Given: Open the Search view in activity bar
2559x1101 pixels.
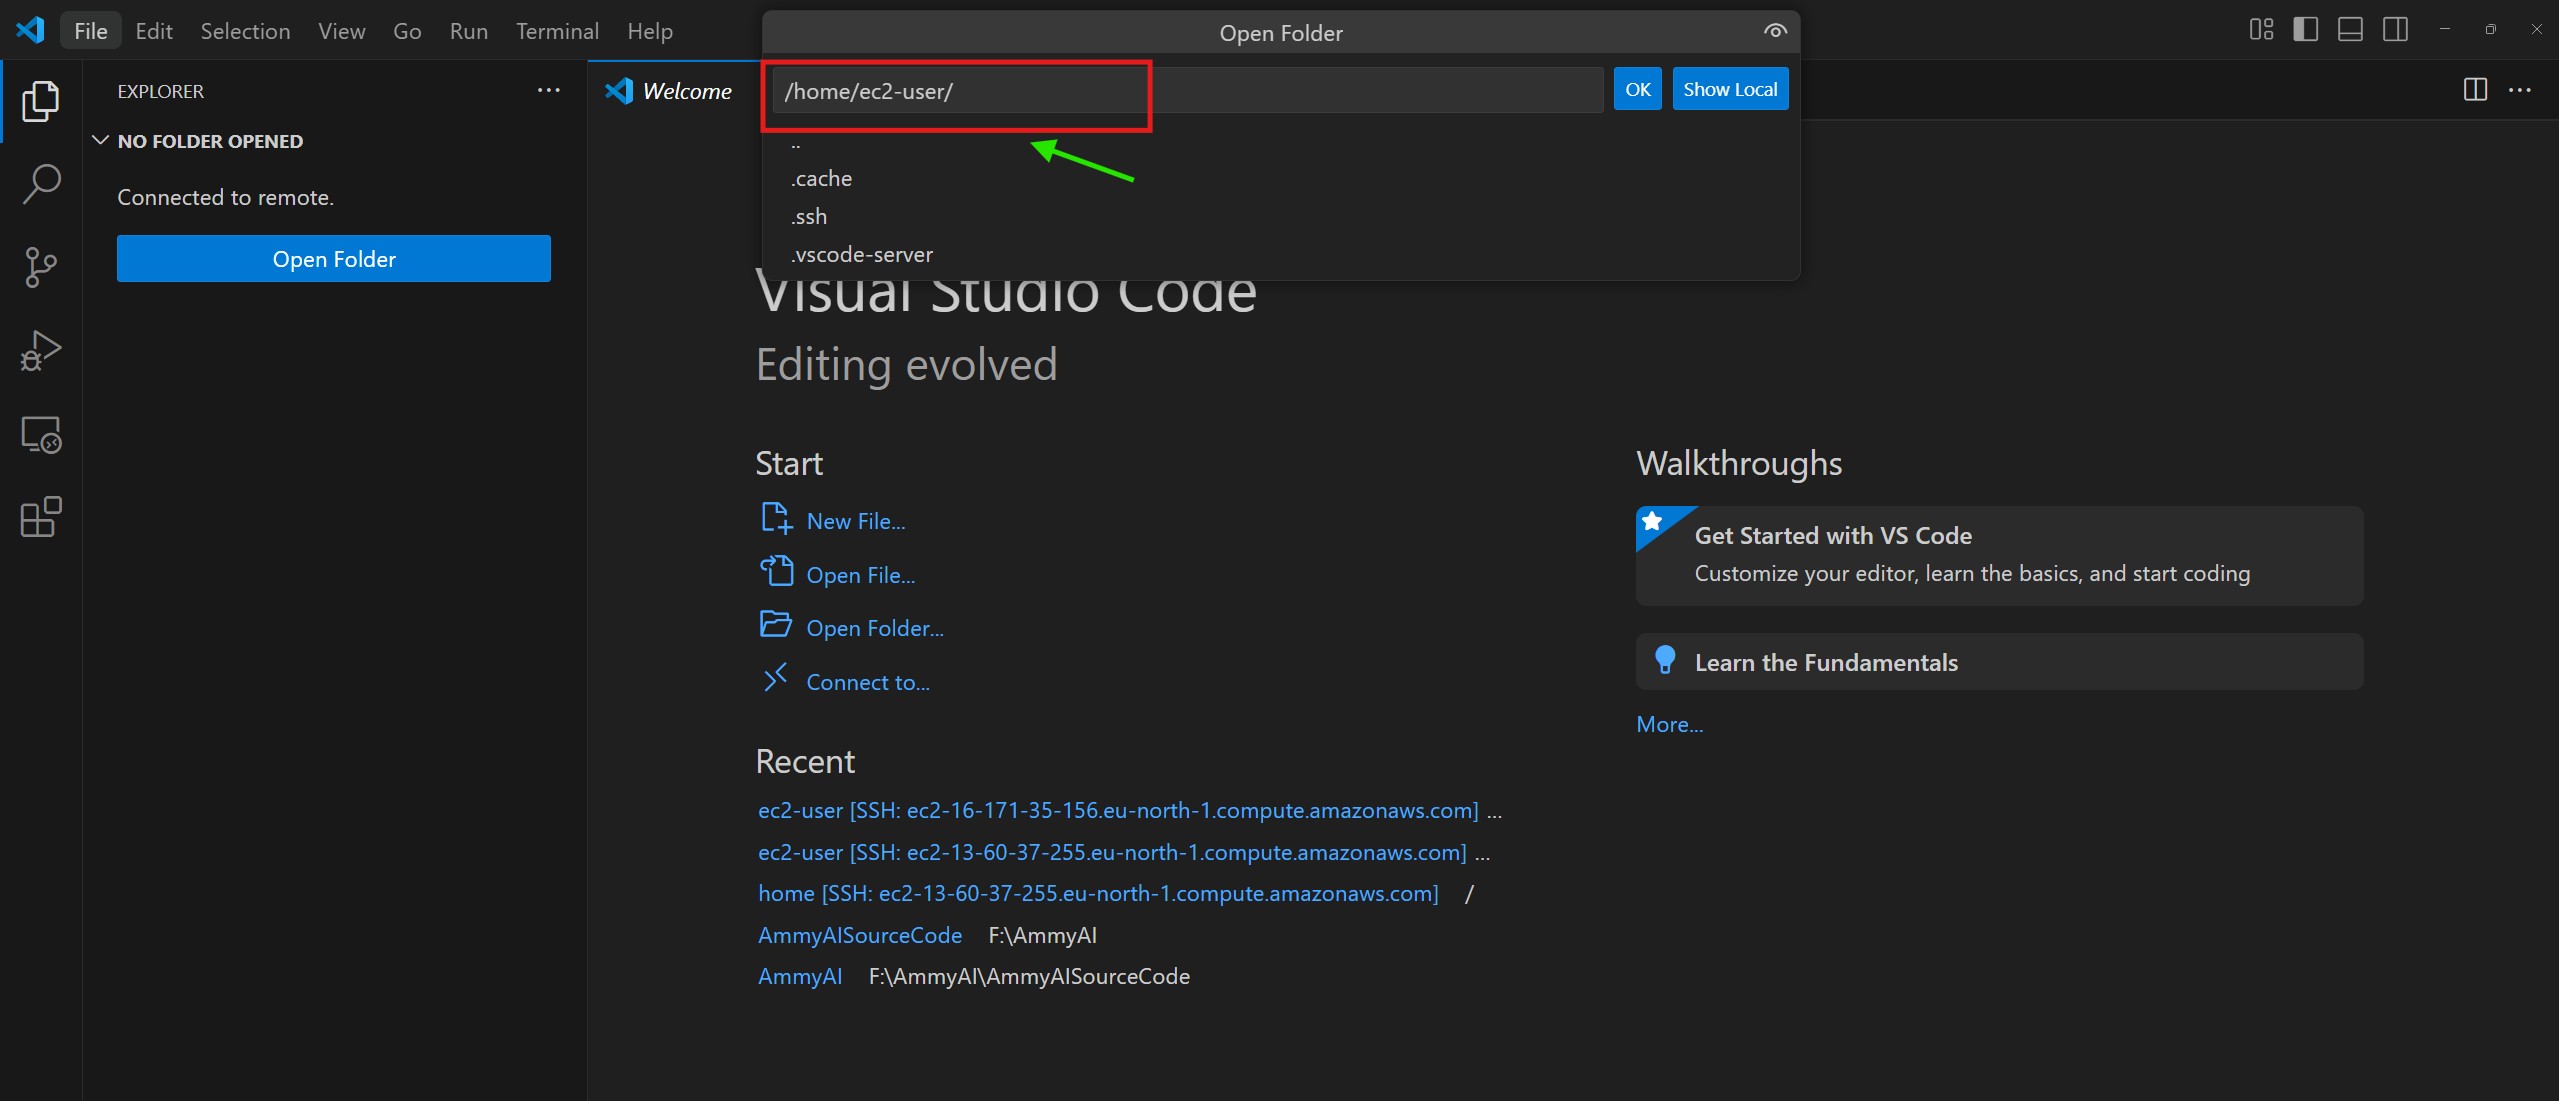Looking at the screenshot, I should tap(41, 184).
